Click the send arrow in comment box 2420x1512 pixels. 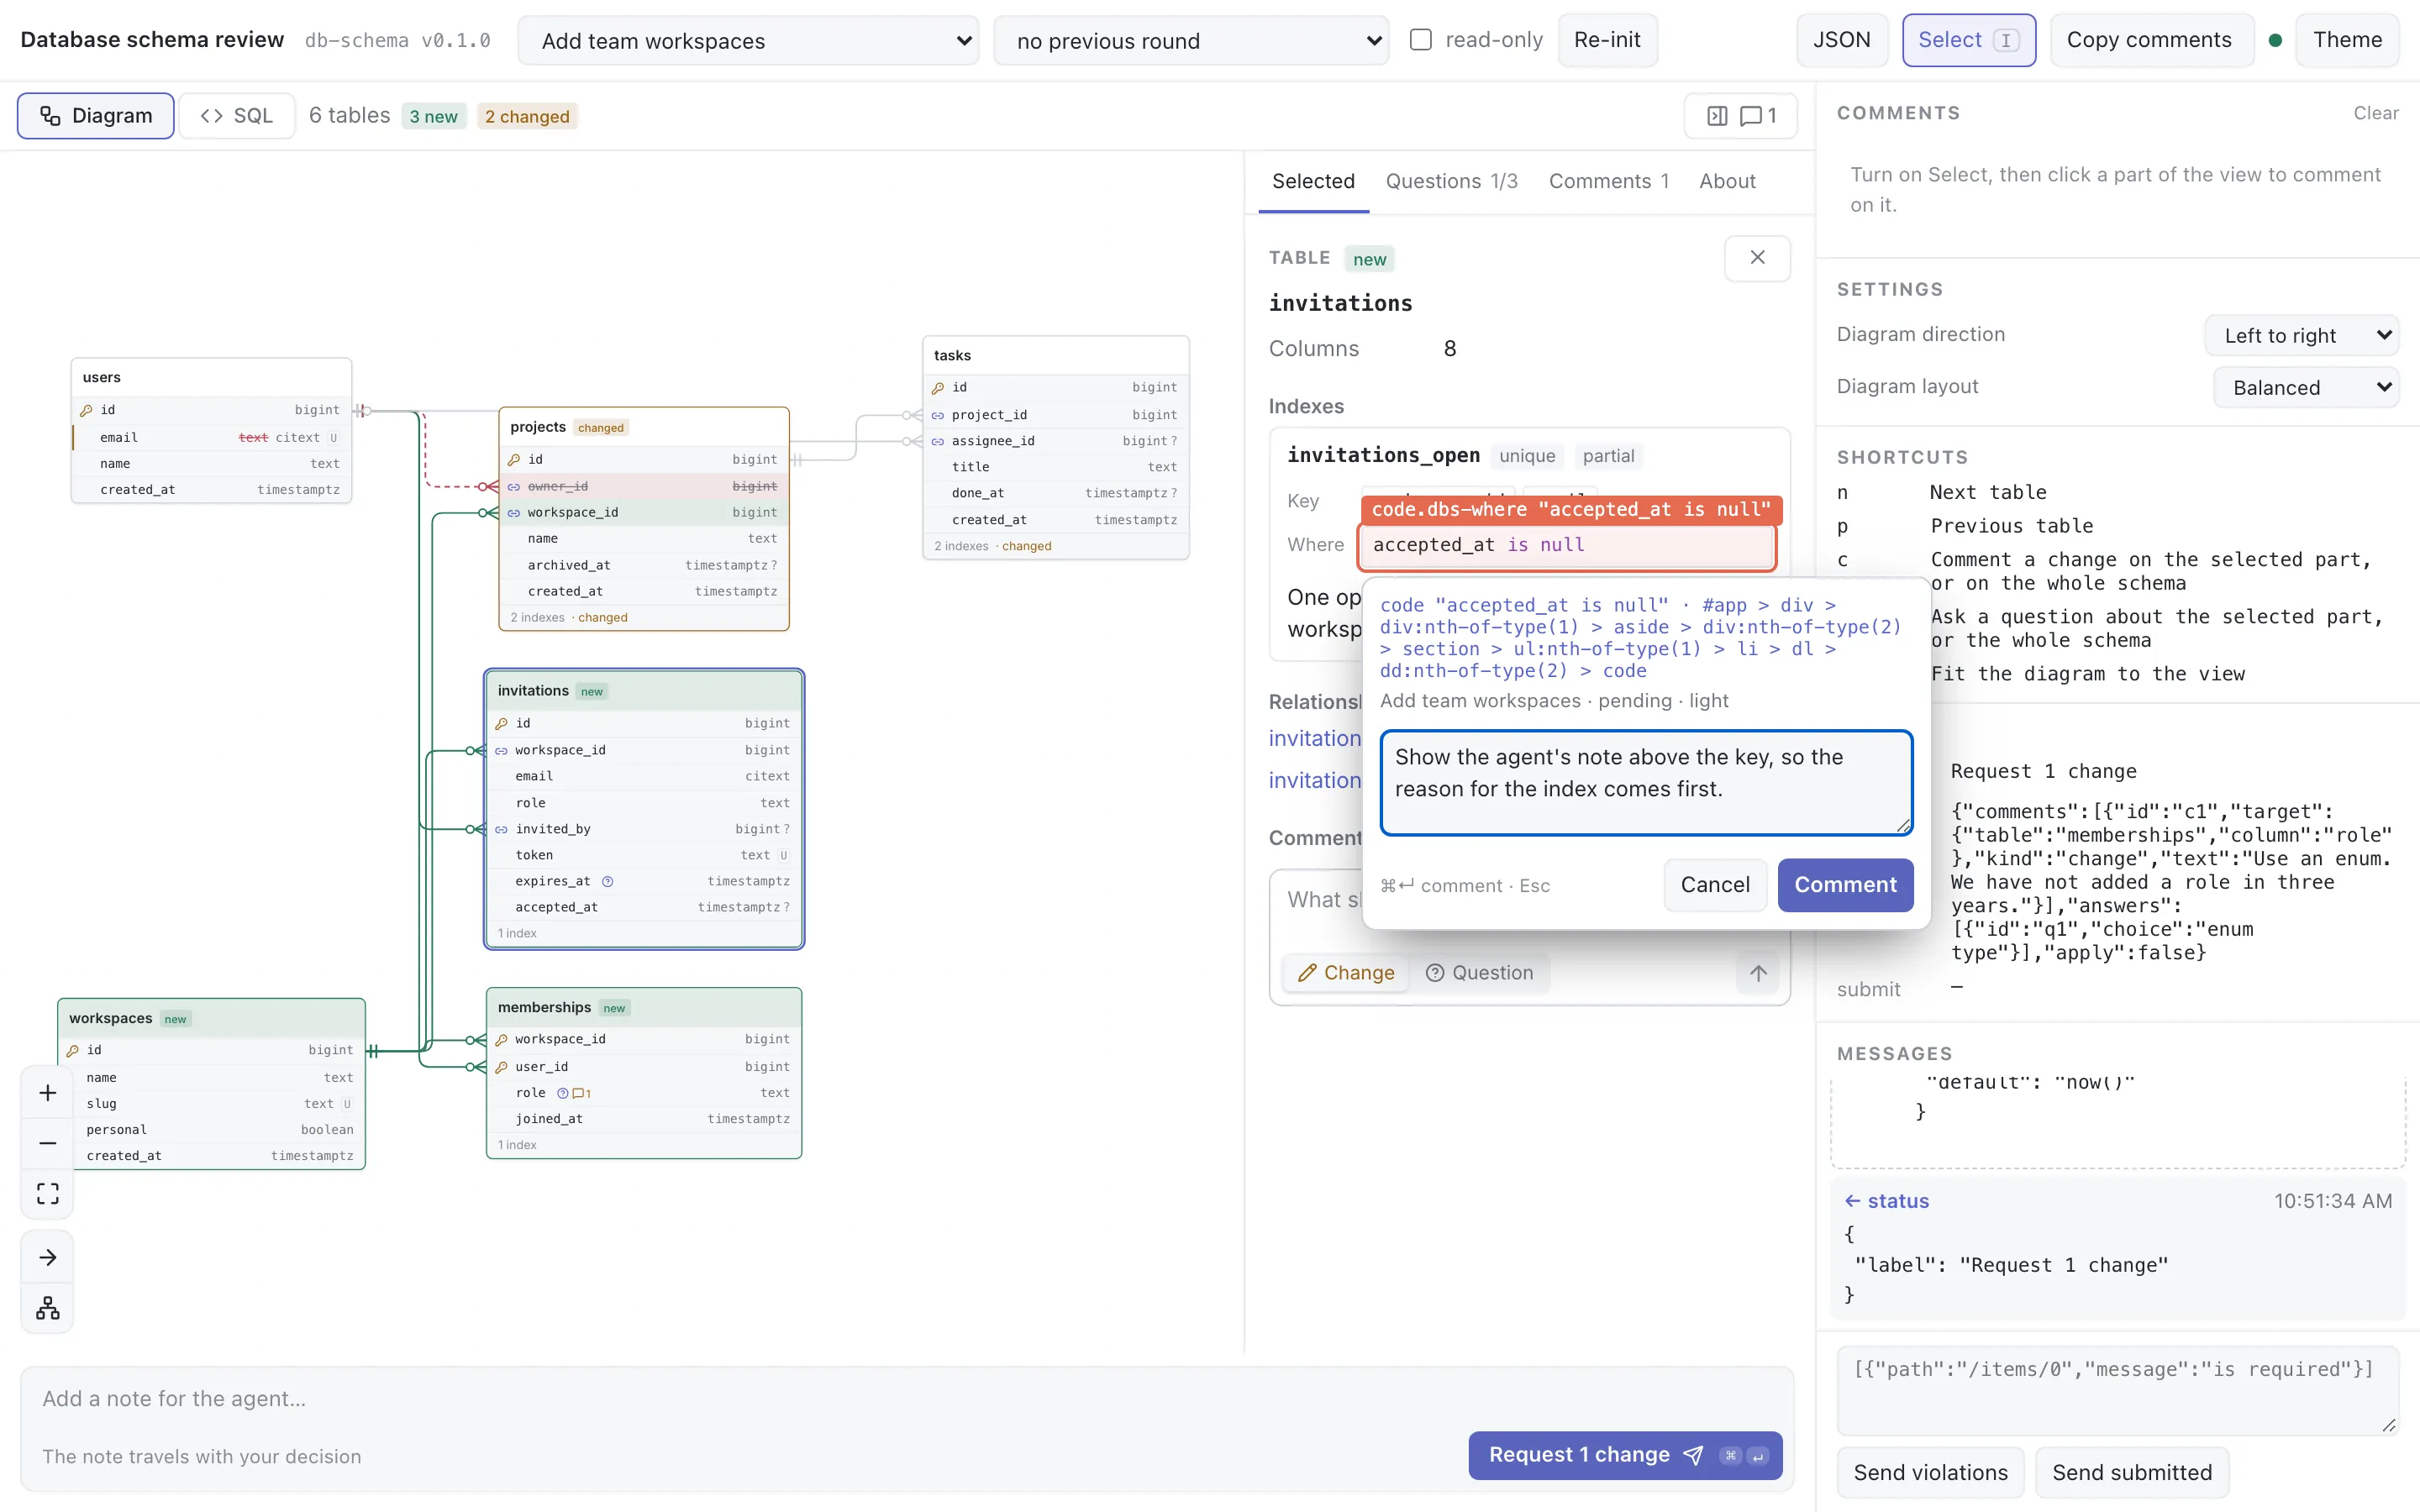pyautogui.click(x=1758, y=973)
